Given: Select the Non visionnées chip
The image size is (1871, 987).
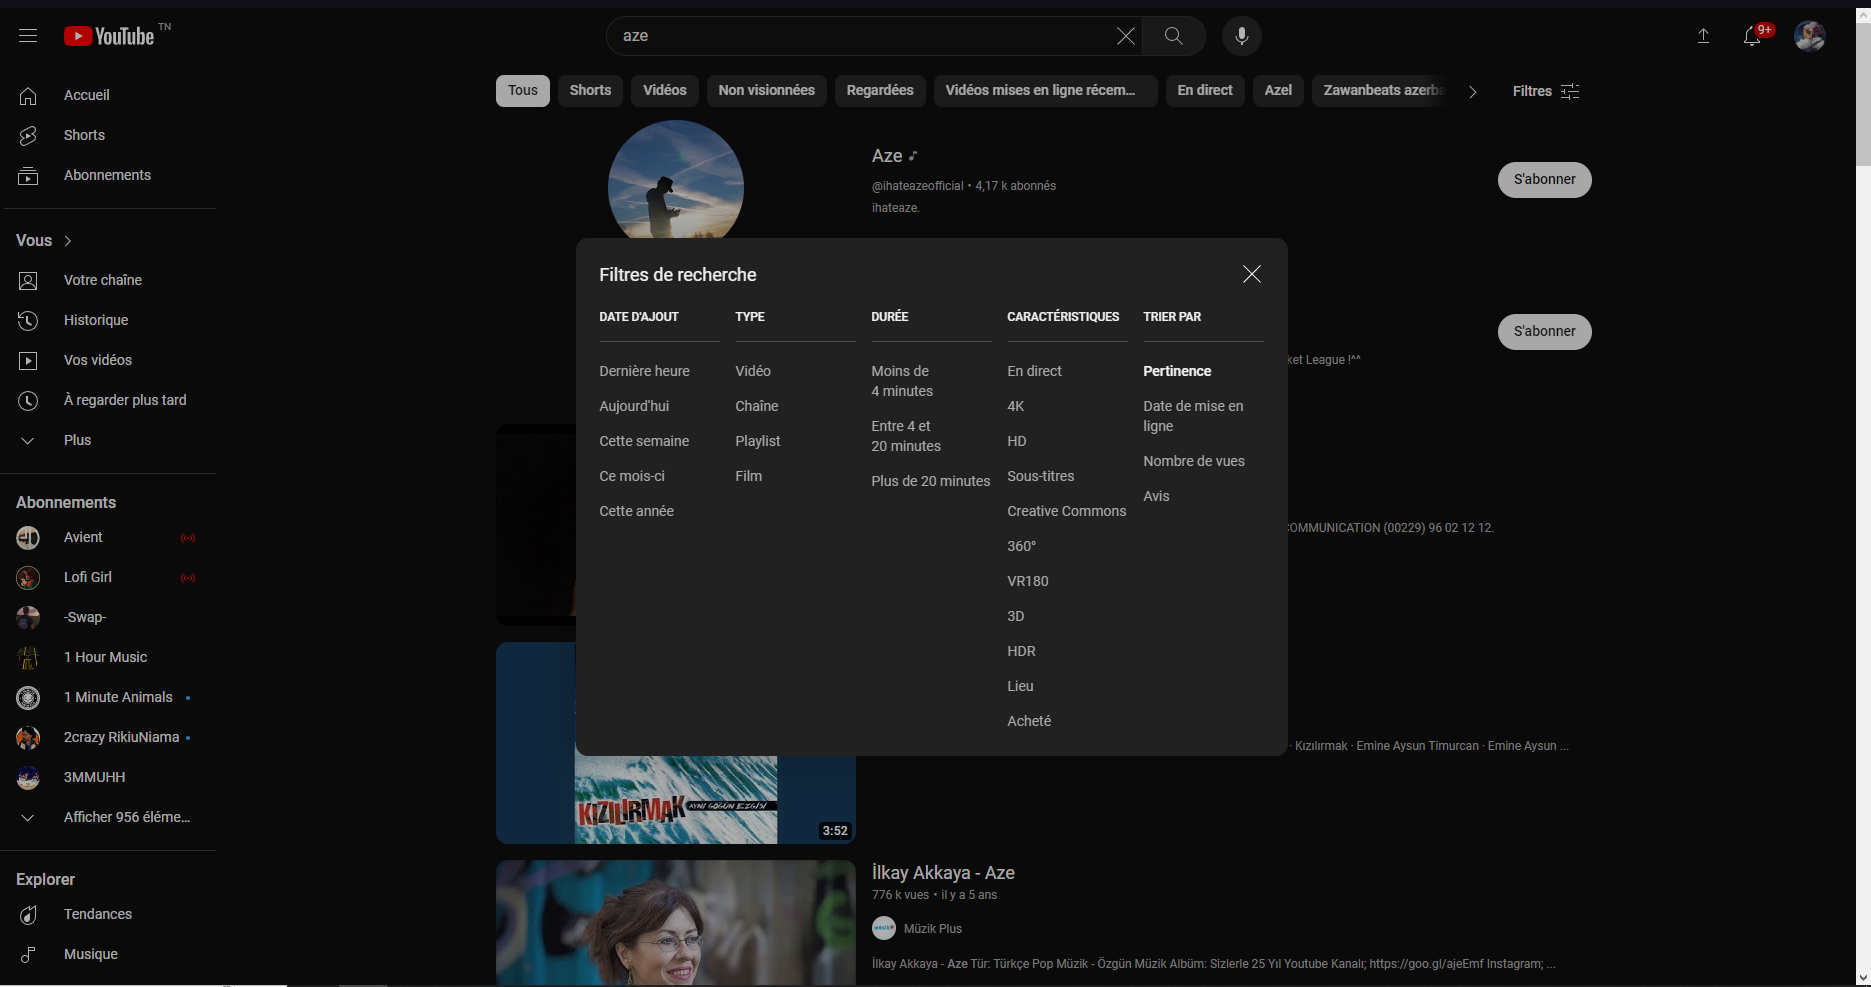Looking at the screenshot, I should click(767, 91).
